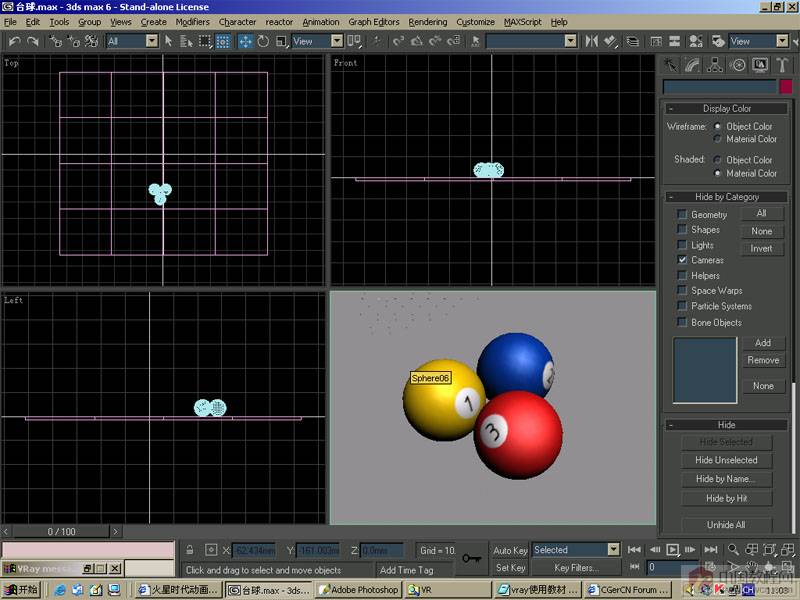Check the Geometry hide category box

(x=682, y=214)
